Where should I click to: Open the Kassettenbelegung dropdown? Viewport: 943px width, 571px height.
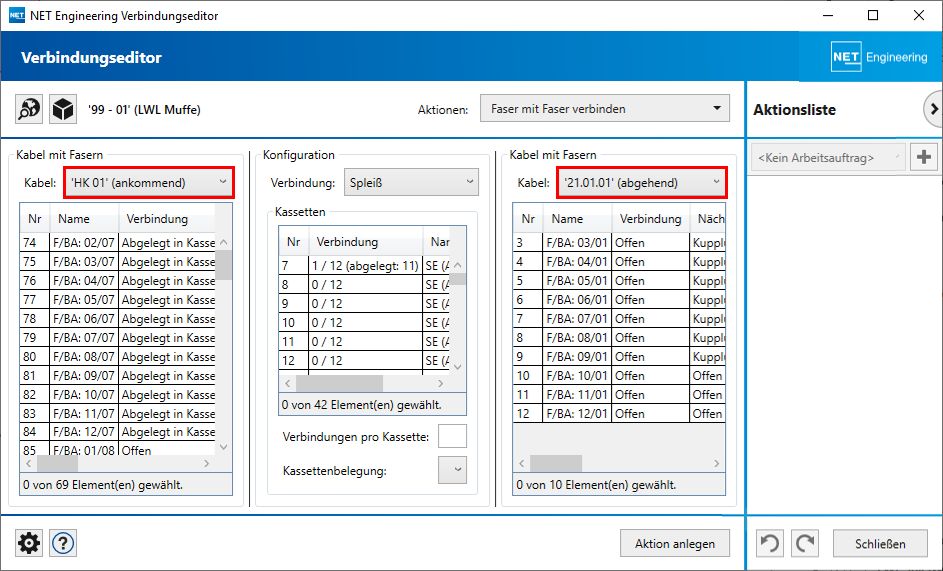tap(452, 470)
